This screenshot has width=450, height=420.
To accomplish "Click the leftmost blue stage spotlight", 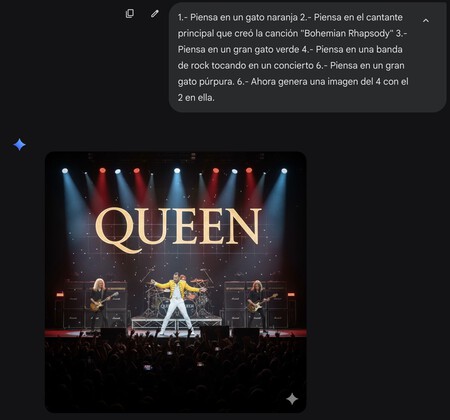I will 65,171.
